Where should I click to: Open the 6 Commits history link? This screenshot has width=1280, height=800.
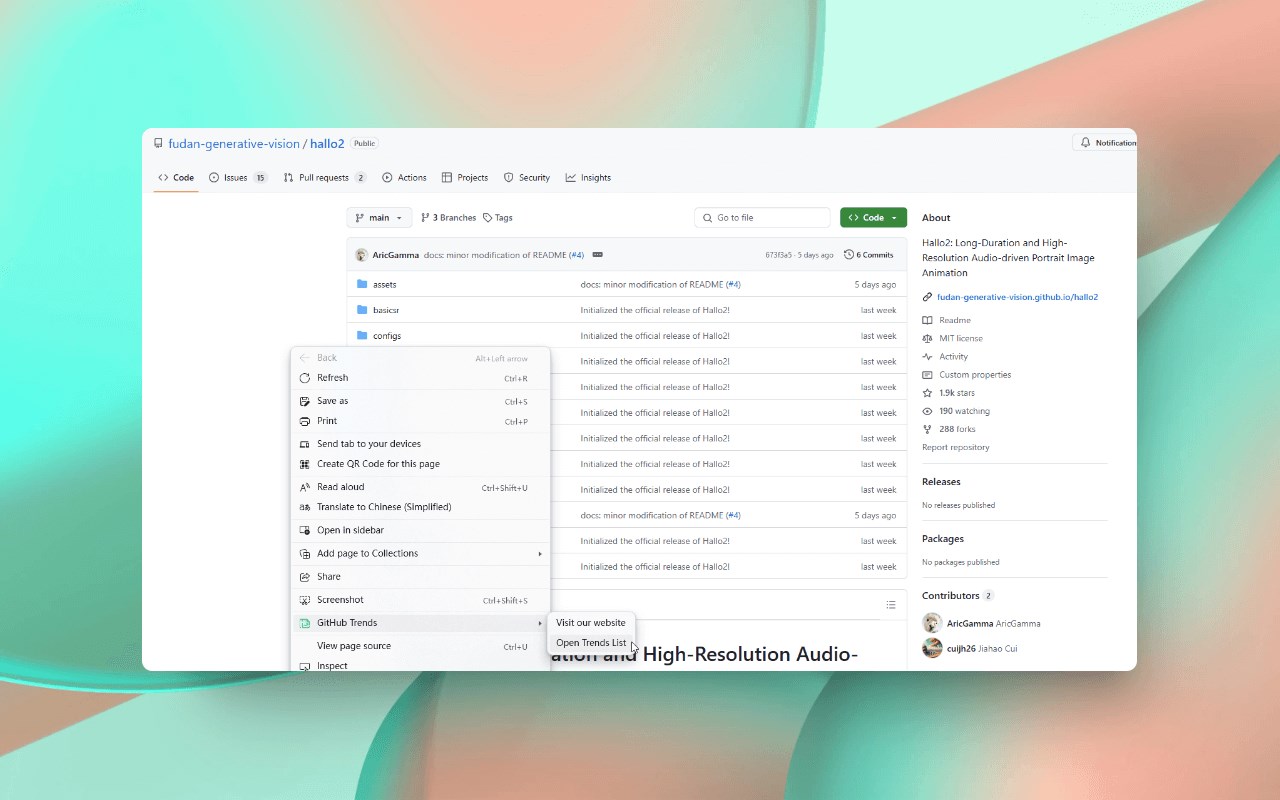pyautogui.click(x=869, y=255)
